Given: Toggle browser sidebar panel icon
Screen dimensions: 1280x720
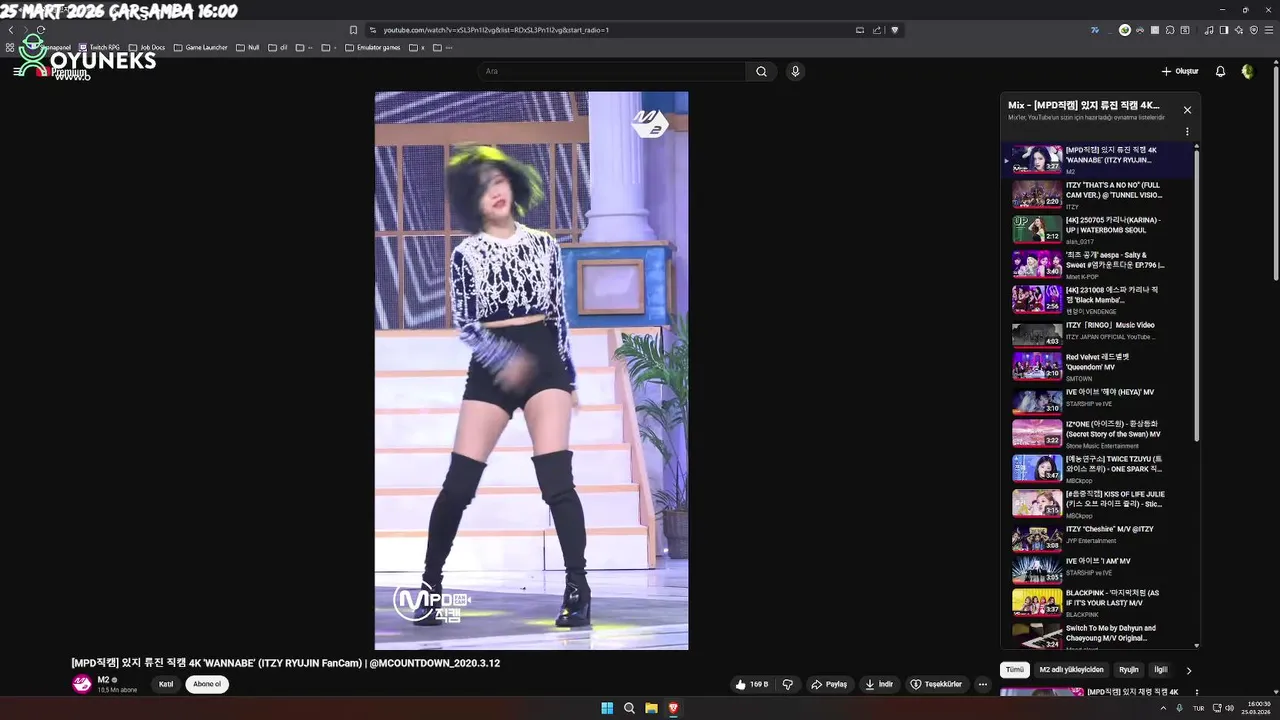Looking at the screenshot, I should tap(1223, 30).
